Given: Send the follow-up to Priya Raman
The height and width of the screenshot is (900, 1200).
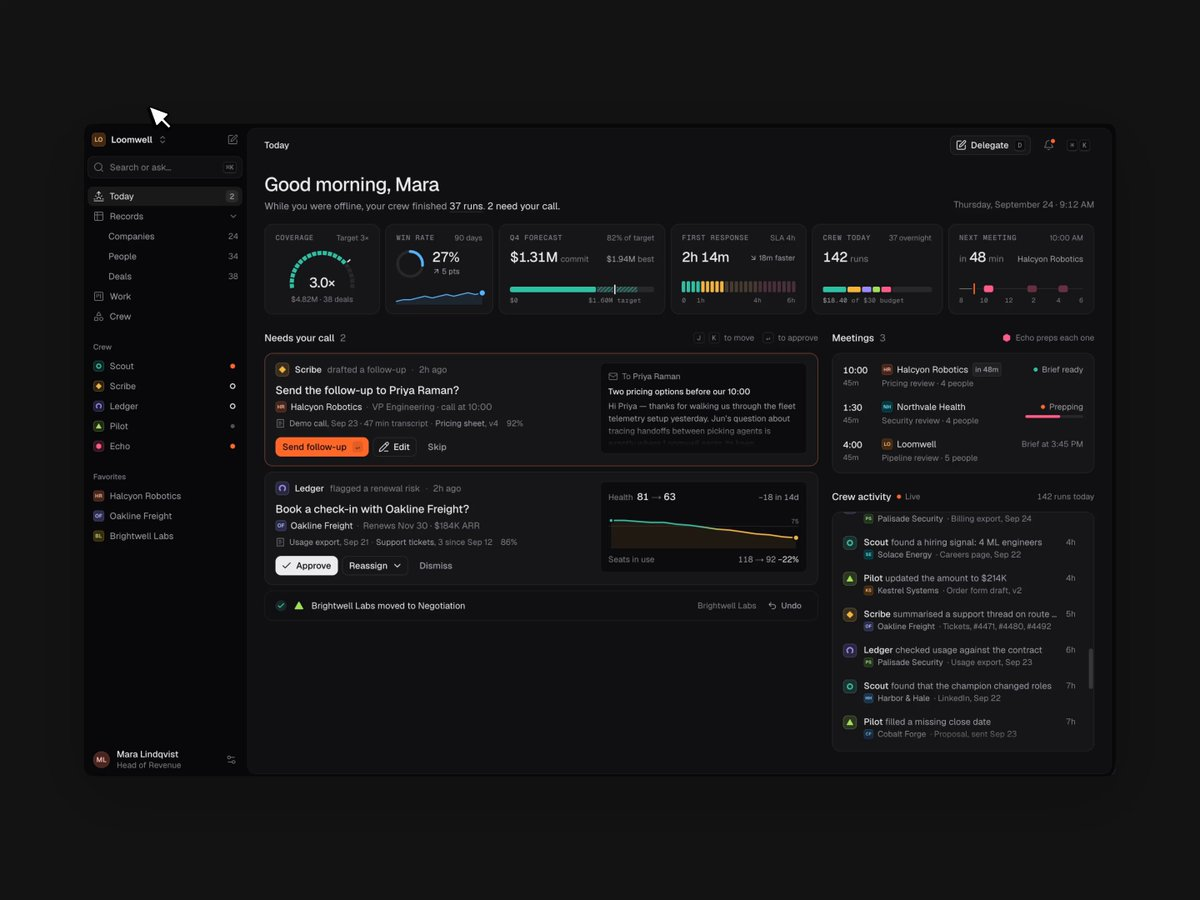Looking at the screenshot, I should click(x=322, y=447).
